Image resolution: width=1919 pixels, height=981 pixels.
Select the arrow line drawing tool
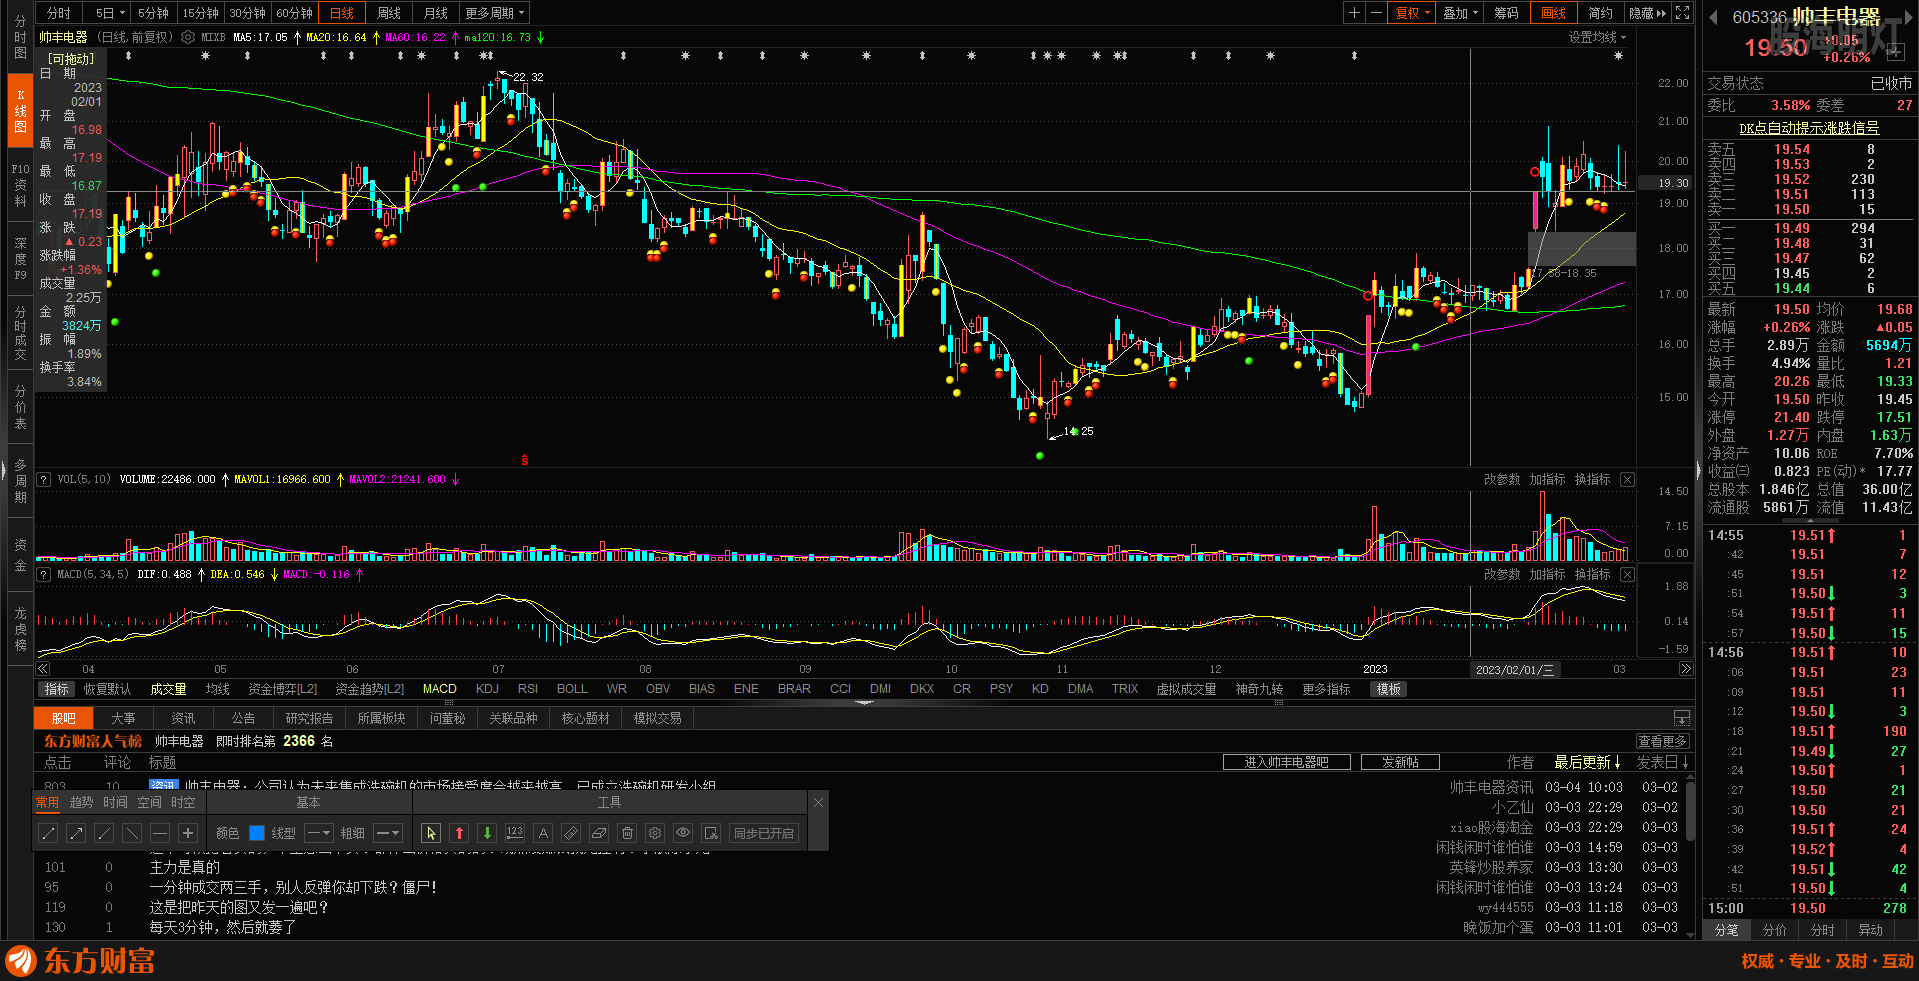(x=76, y=833)
